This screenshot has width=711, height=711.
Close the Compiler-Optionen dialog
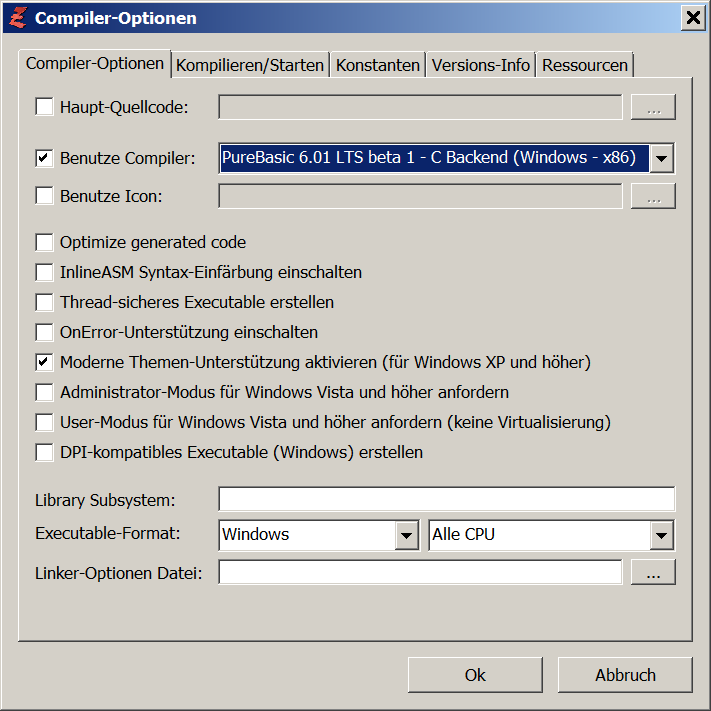click(x=693, y=18)
